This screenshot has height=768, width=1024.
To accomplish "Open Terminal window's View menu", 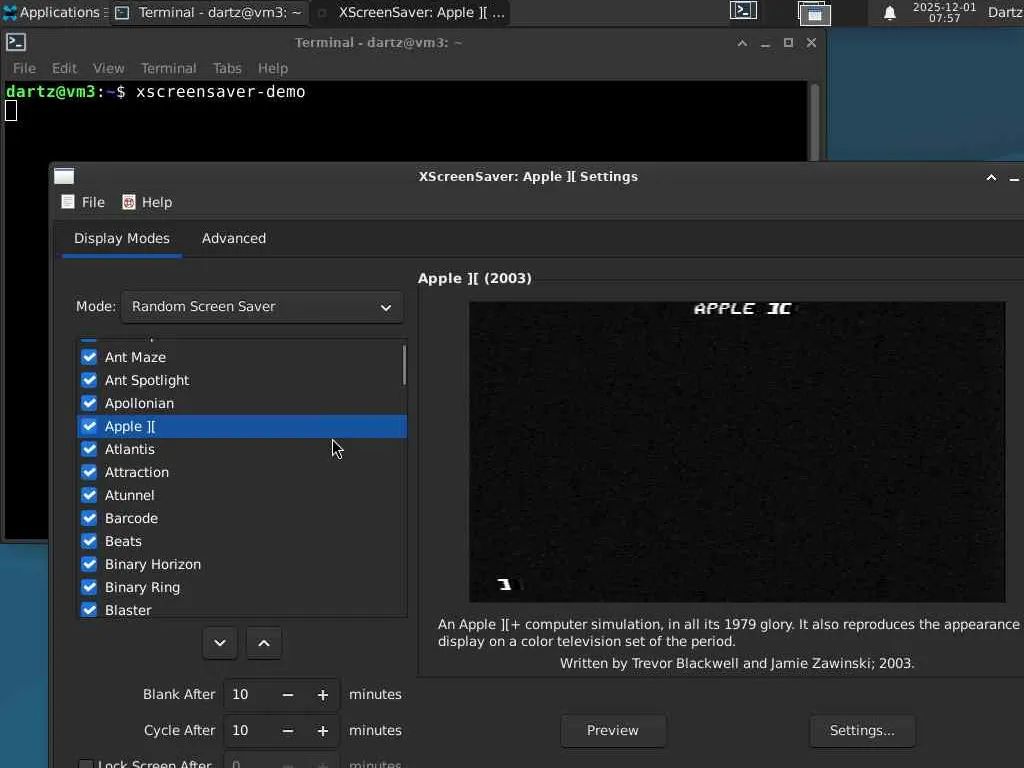I will pyautogui.click(x=108, y=68).
